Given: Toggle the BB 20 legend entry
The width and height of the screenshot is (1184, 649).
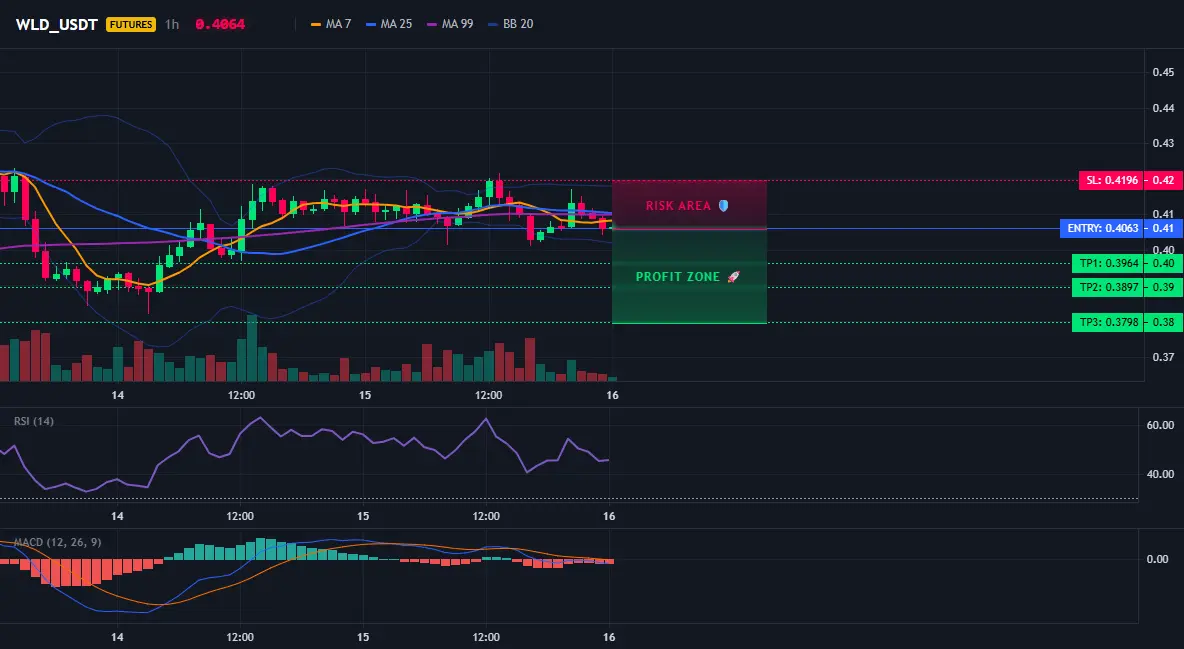Looking at the screenshot, I should tap(510, 24).
